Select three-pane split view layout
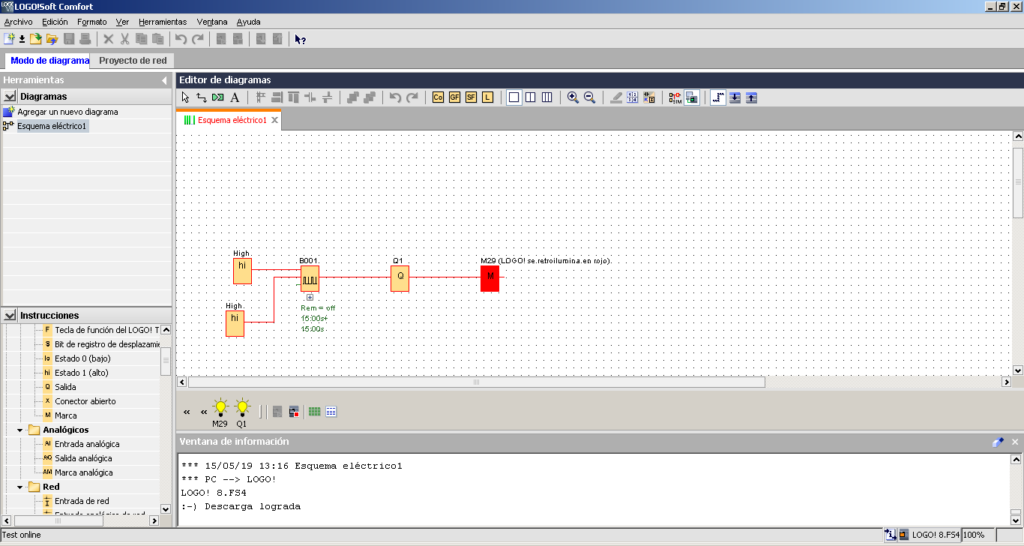 point(547,97)
